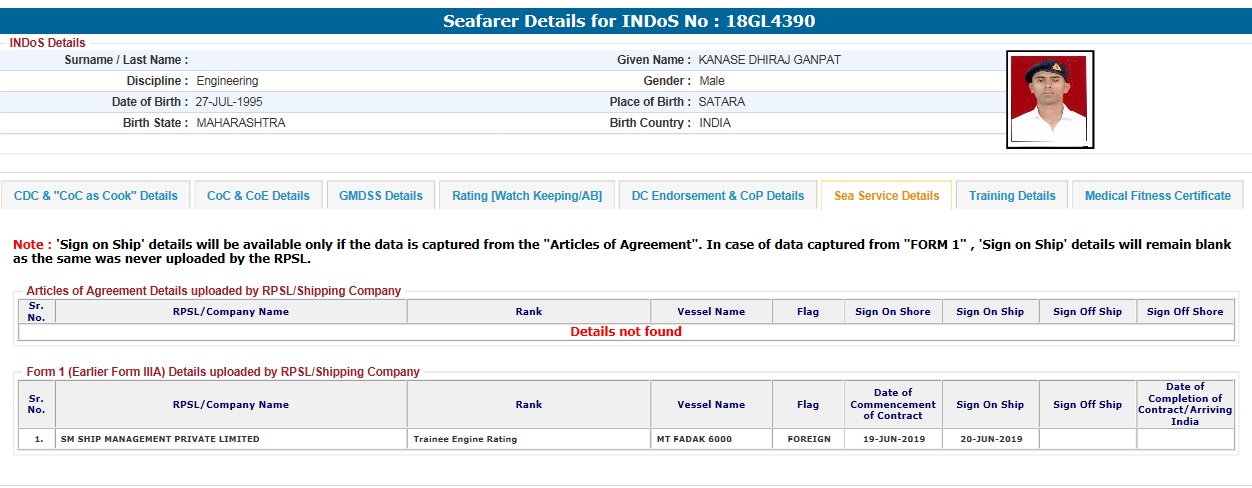
Task: Select the Trainee Engine Rating rank cell
Action: [x=465, y=439]
